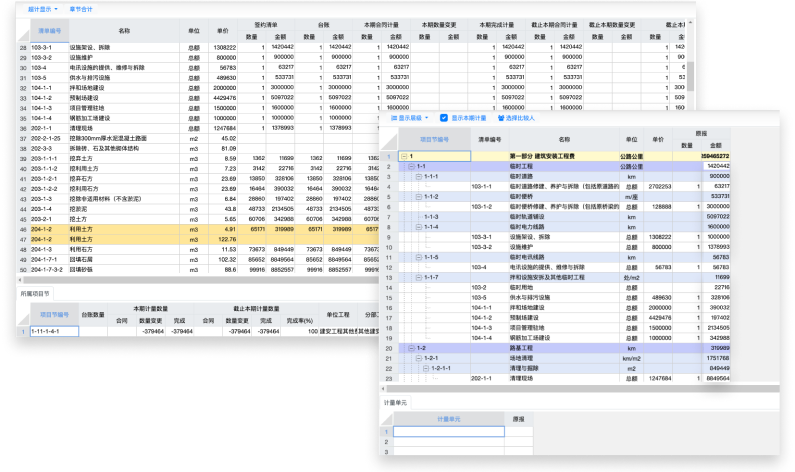Click the 选择比较人 people icon
This screenshot has width=795, height=472.
coord(502,117)
